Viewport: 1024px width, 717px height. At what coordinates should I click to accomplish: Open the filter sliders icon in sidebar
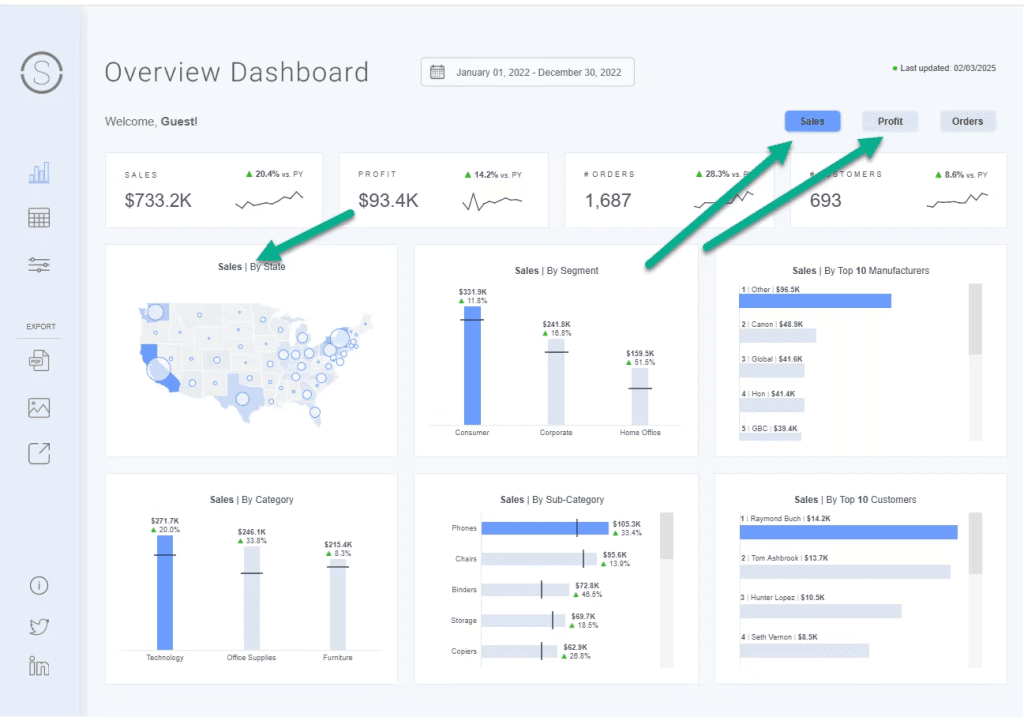tap(39, 265)
